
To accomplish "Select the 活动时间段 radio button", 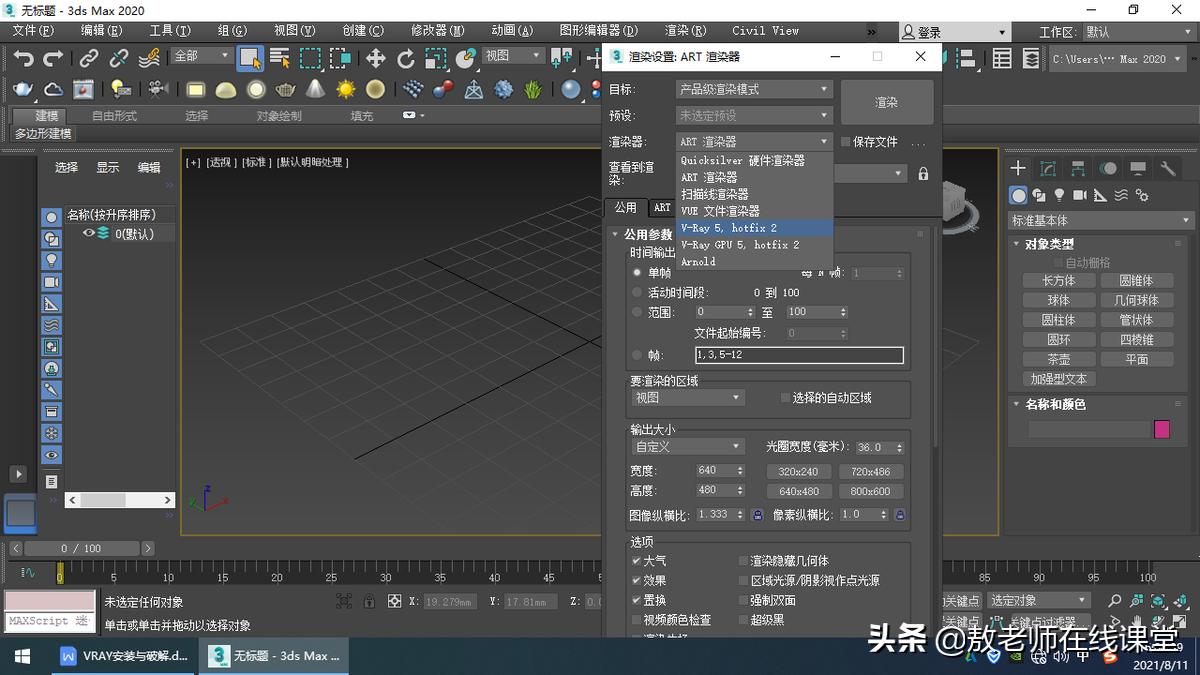I will pyautogui.click(x=636, y=292).
